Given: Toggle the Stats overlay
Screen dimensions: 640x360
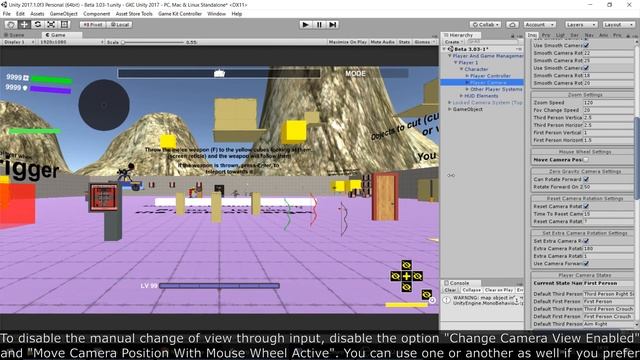Looking at the screenshot, I should [404, 42].
